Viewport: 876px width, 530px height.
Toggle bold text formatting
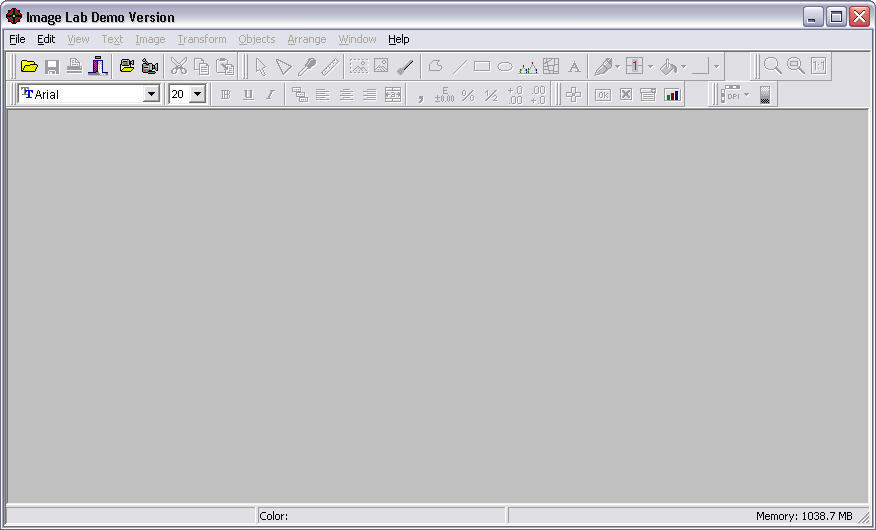point(225,94)
